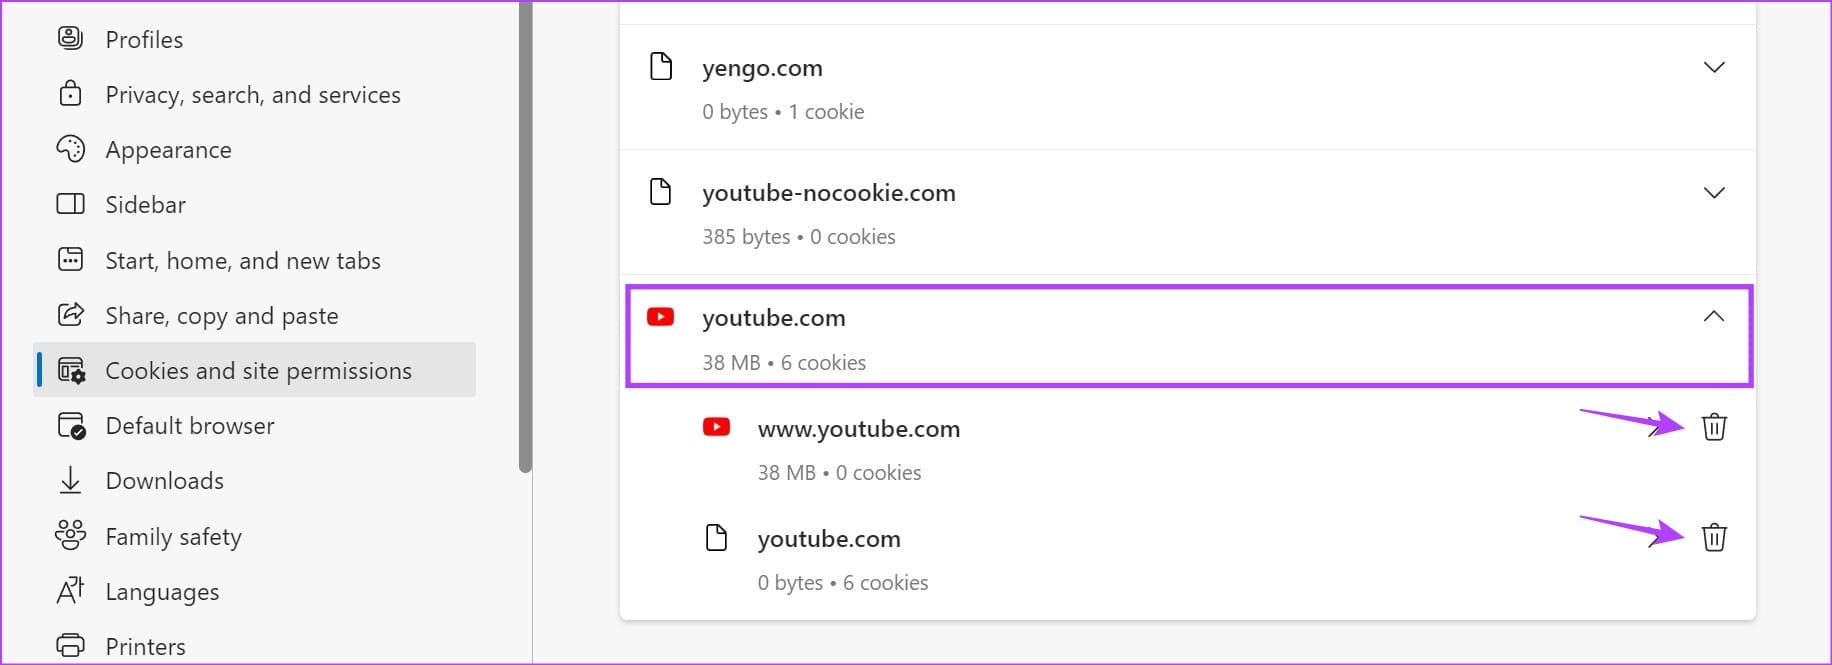Click the Profiles sidebar icon
Viewport: 1832px width, 665px height.
pyautogui.click(x=70, y=39)
